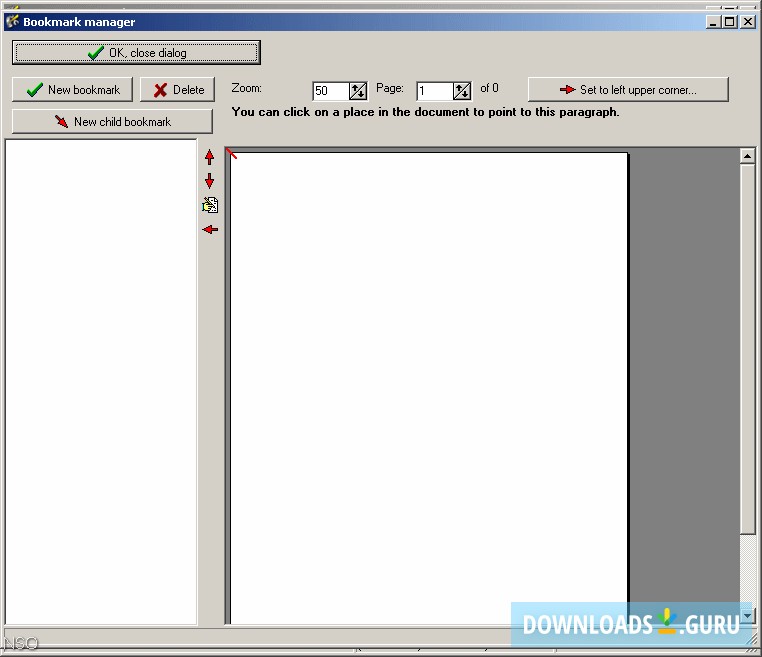Click the Zoom value input field
The image size is (762, 657).
[x=330, y=91]
